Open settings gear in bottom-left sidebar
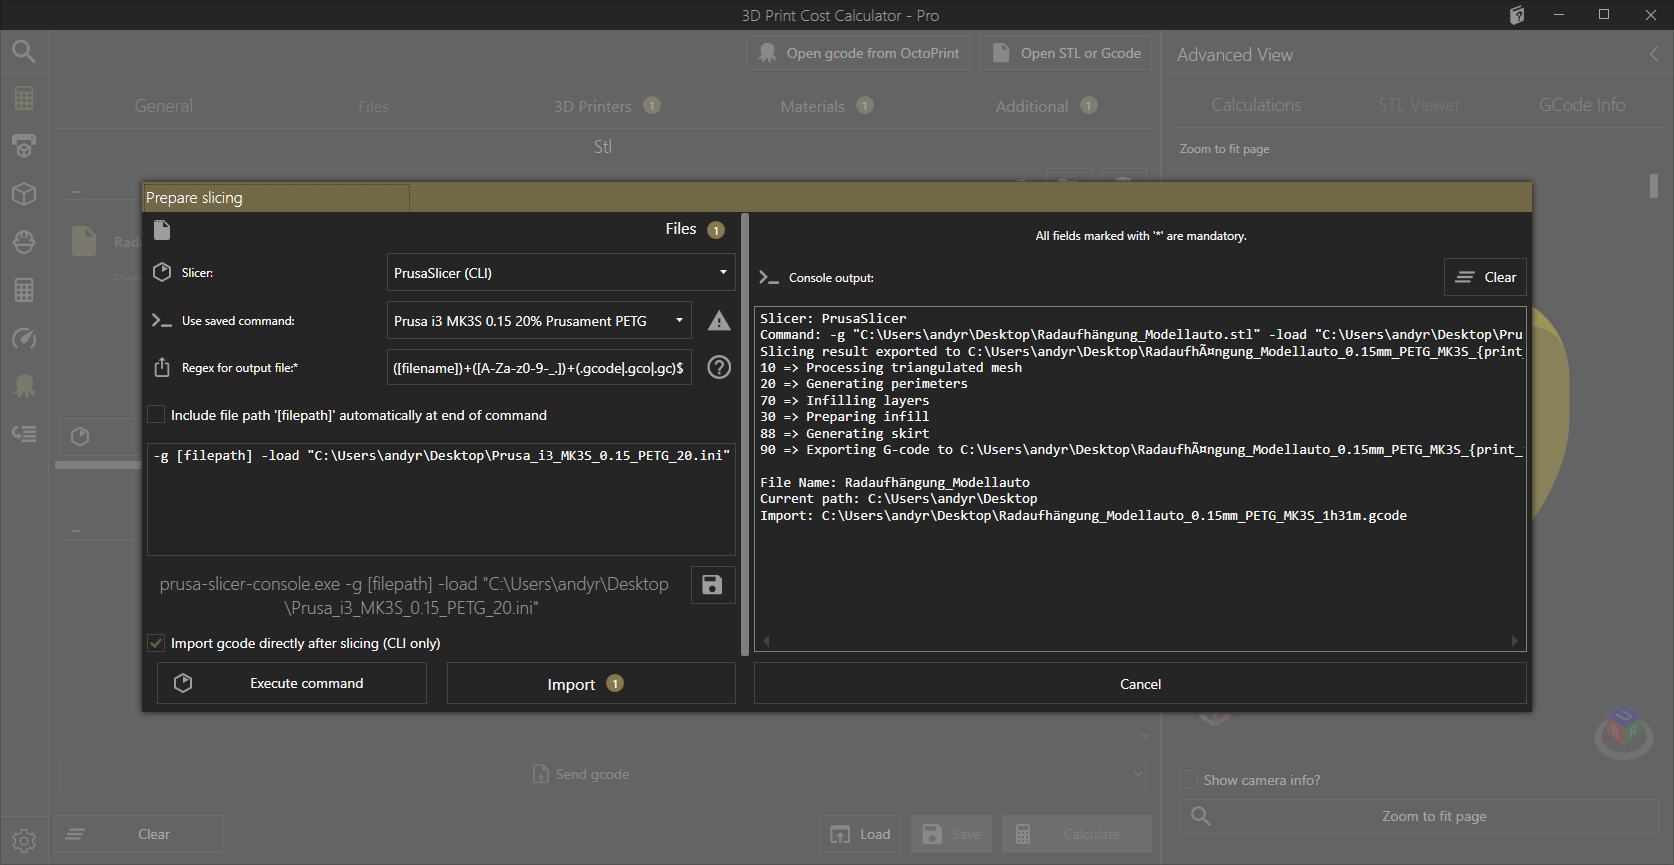 pyautogui.click(x=24, y=841)
